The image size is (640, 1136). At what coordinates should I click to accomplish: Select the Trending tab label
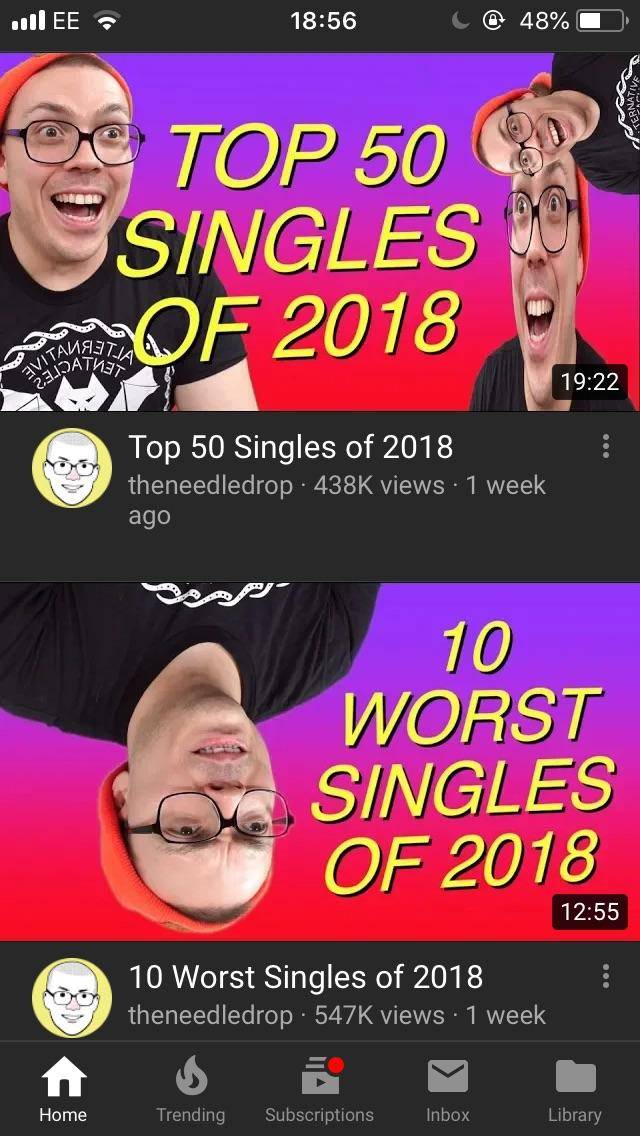point(191,1114)
